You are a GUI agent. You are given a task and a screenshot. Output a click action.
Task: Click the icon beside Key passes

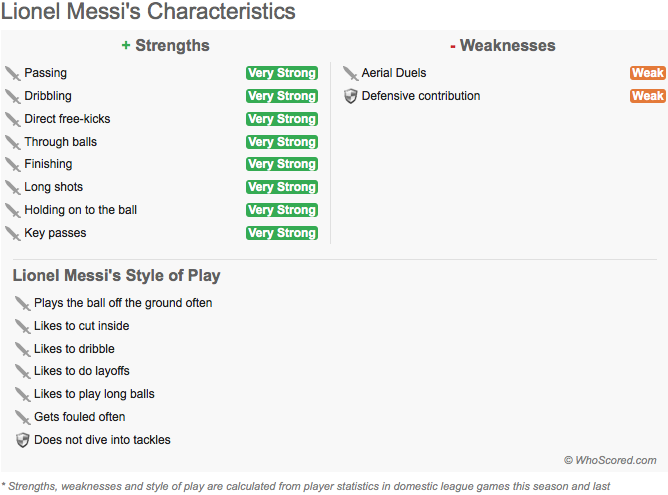coord(13,233)
